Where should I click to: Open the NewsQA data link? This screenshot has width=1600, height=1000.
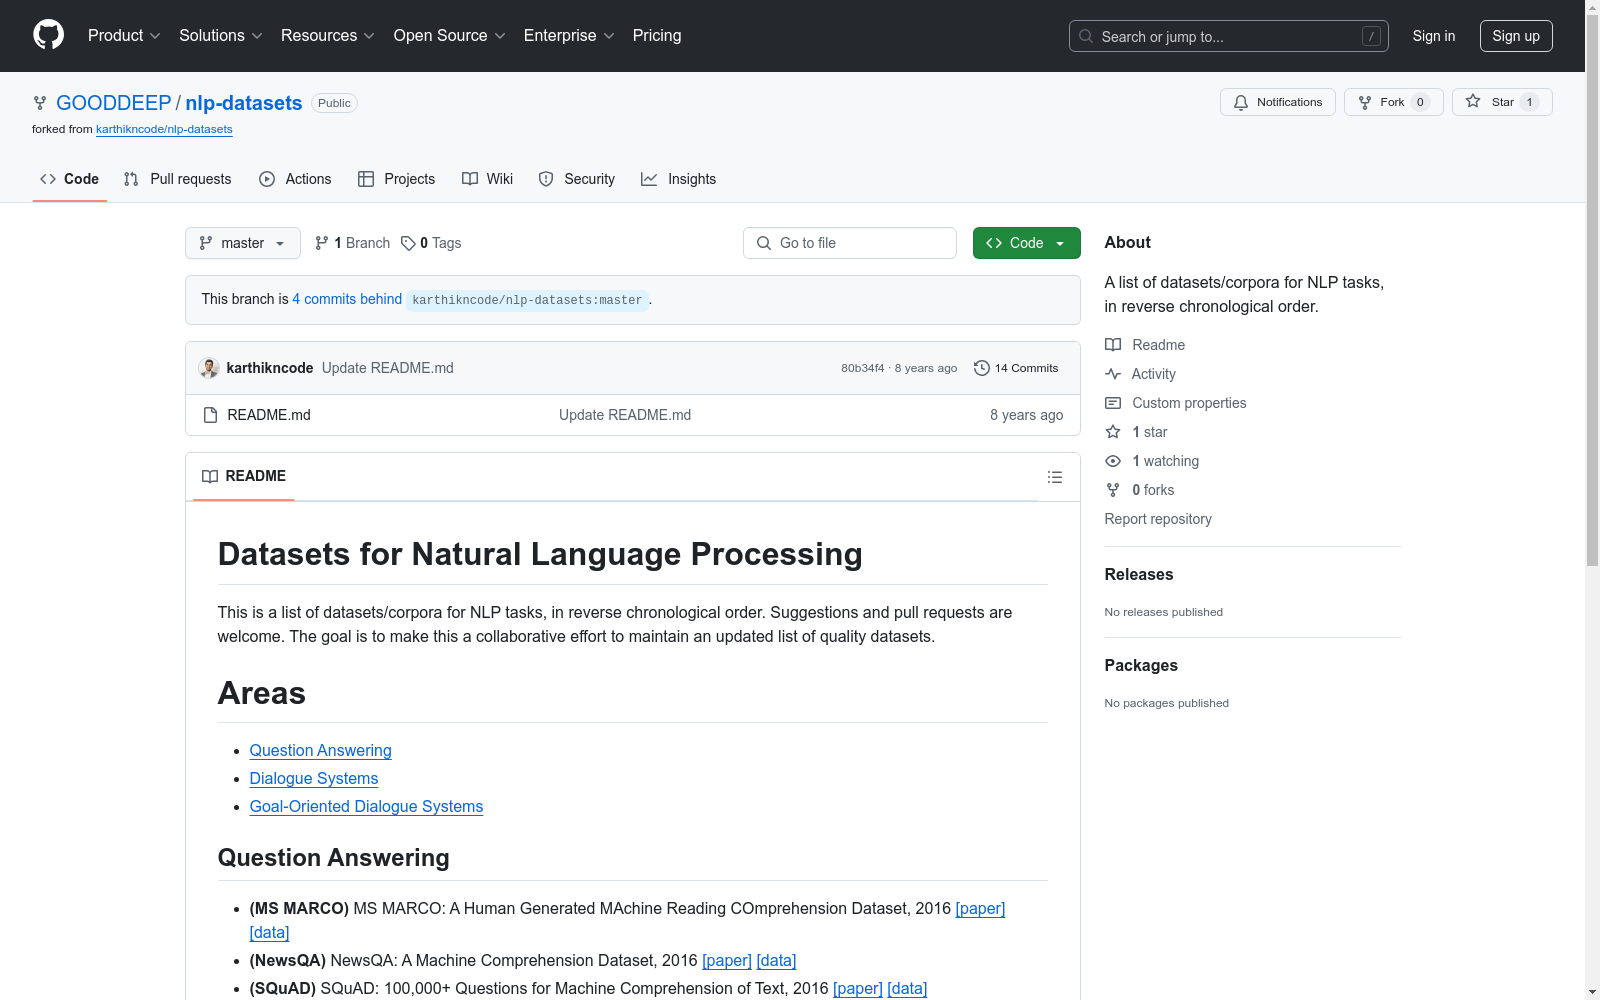[x=776, y=961]
